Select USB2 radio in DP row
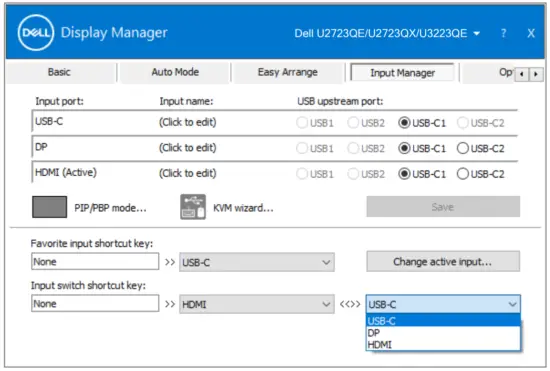 tap(353, 148)
